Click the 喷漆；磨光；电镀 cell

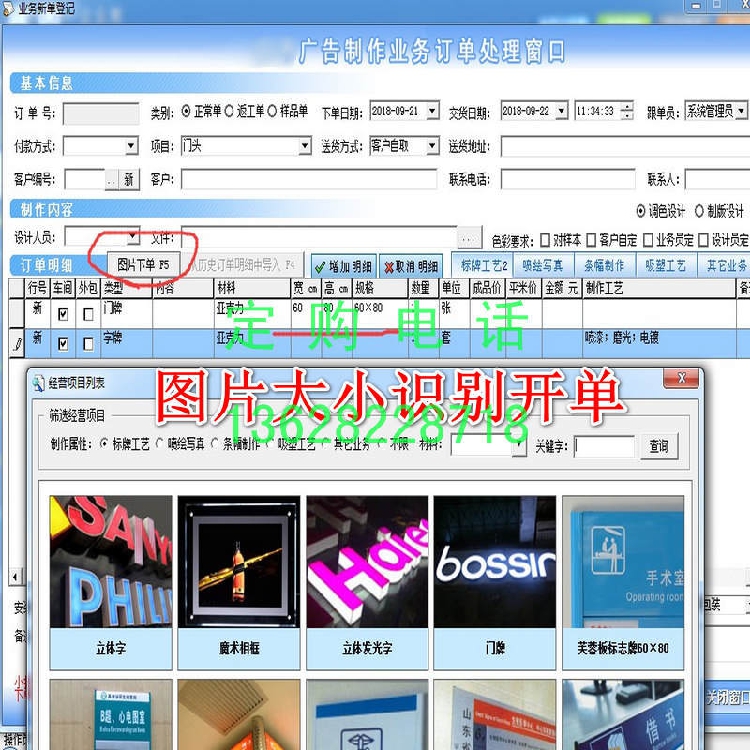[x=658, y=342]
